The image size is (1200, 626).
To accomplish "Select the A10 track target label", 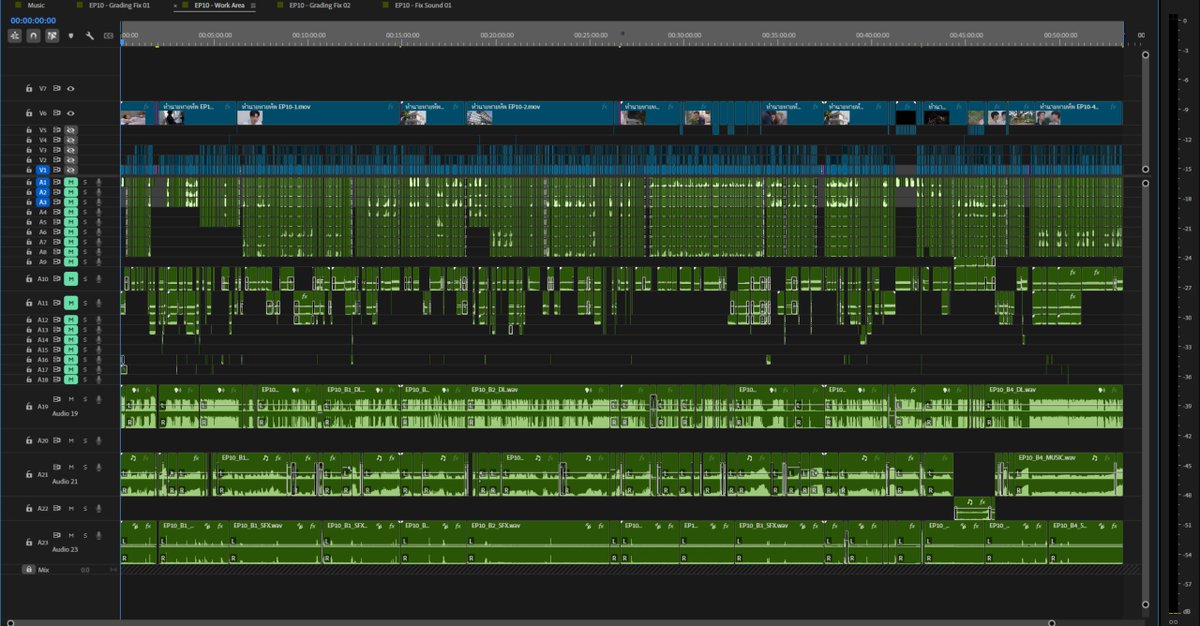I will 43,278.
